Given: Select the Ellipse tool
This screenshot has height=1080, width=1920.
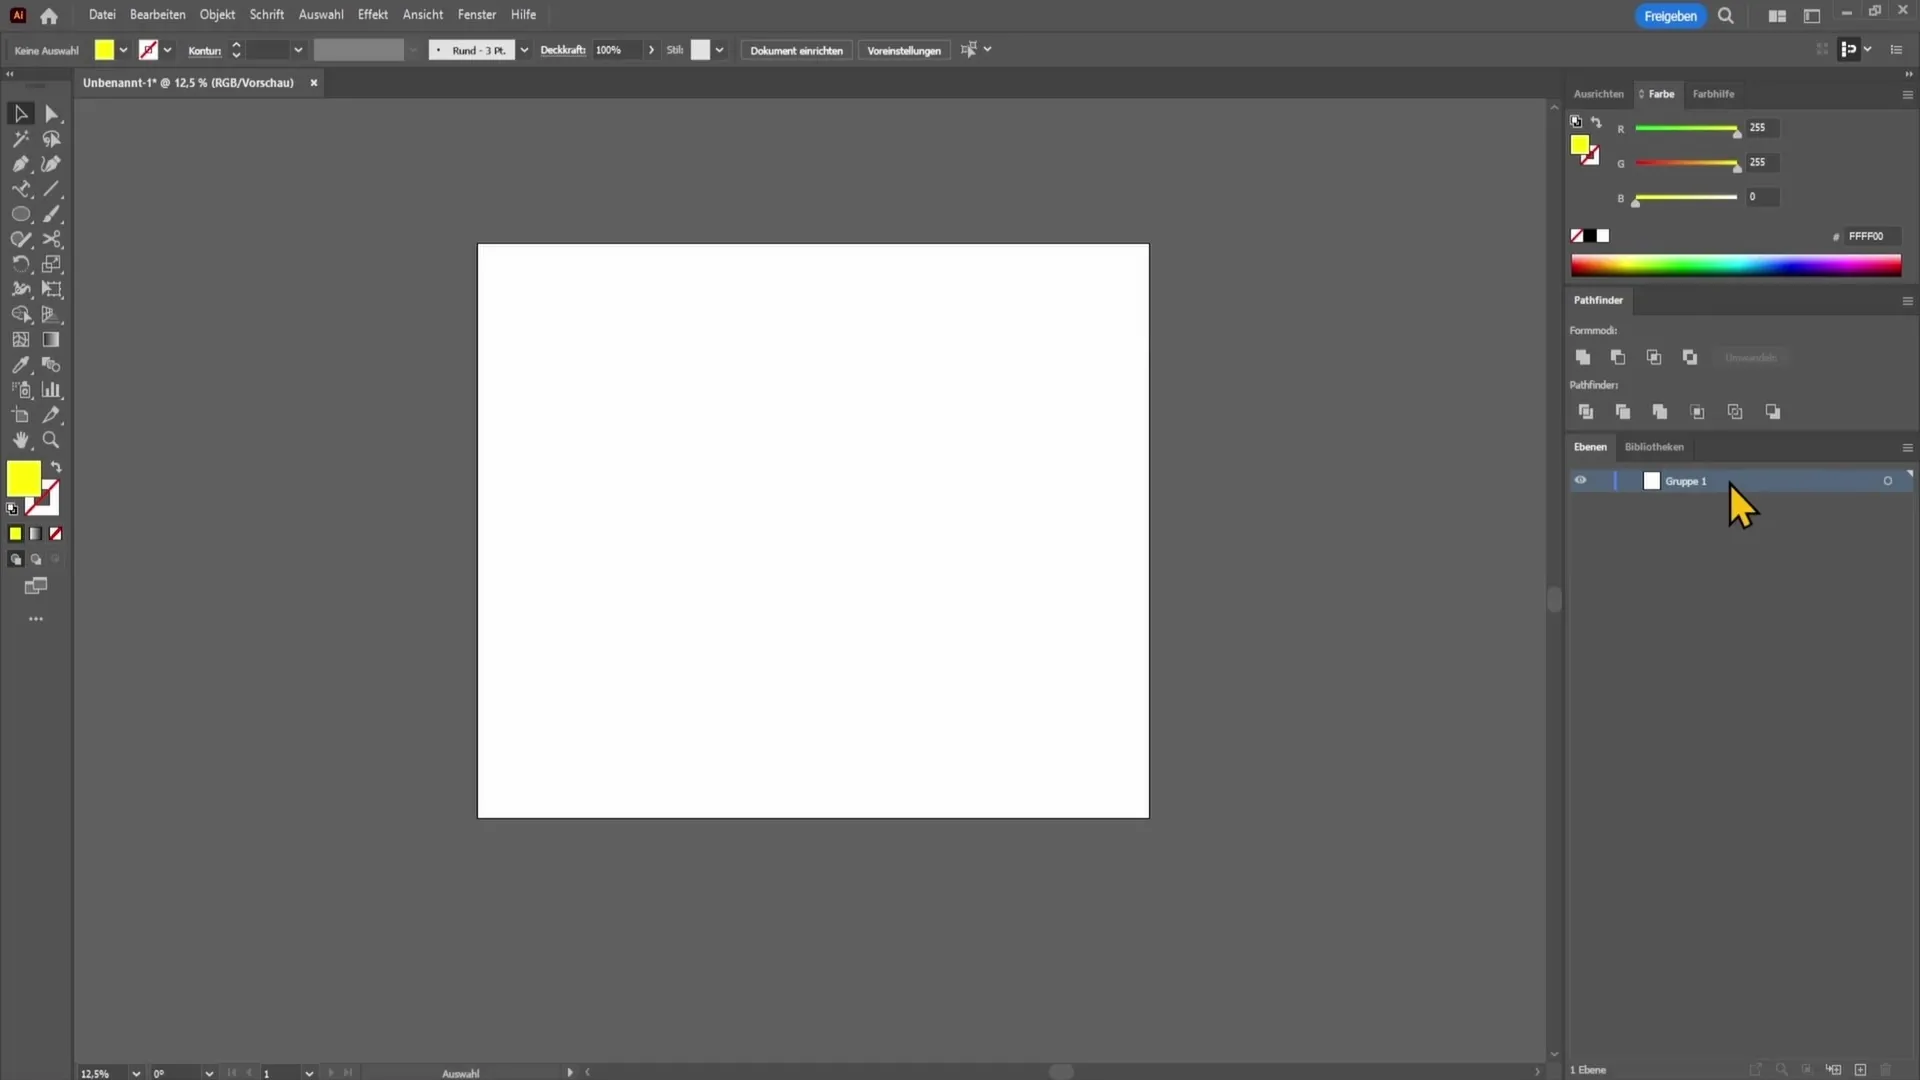Looking at the screenshot, I should [x=20, y=214].
